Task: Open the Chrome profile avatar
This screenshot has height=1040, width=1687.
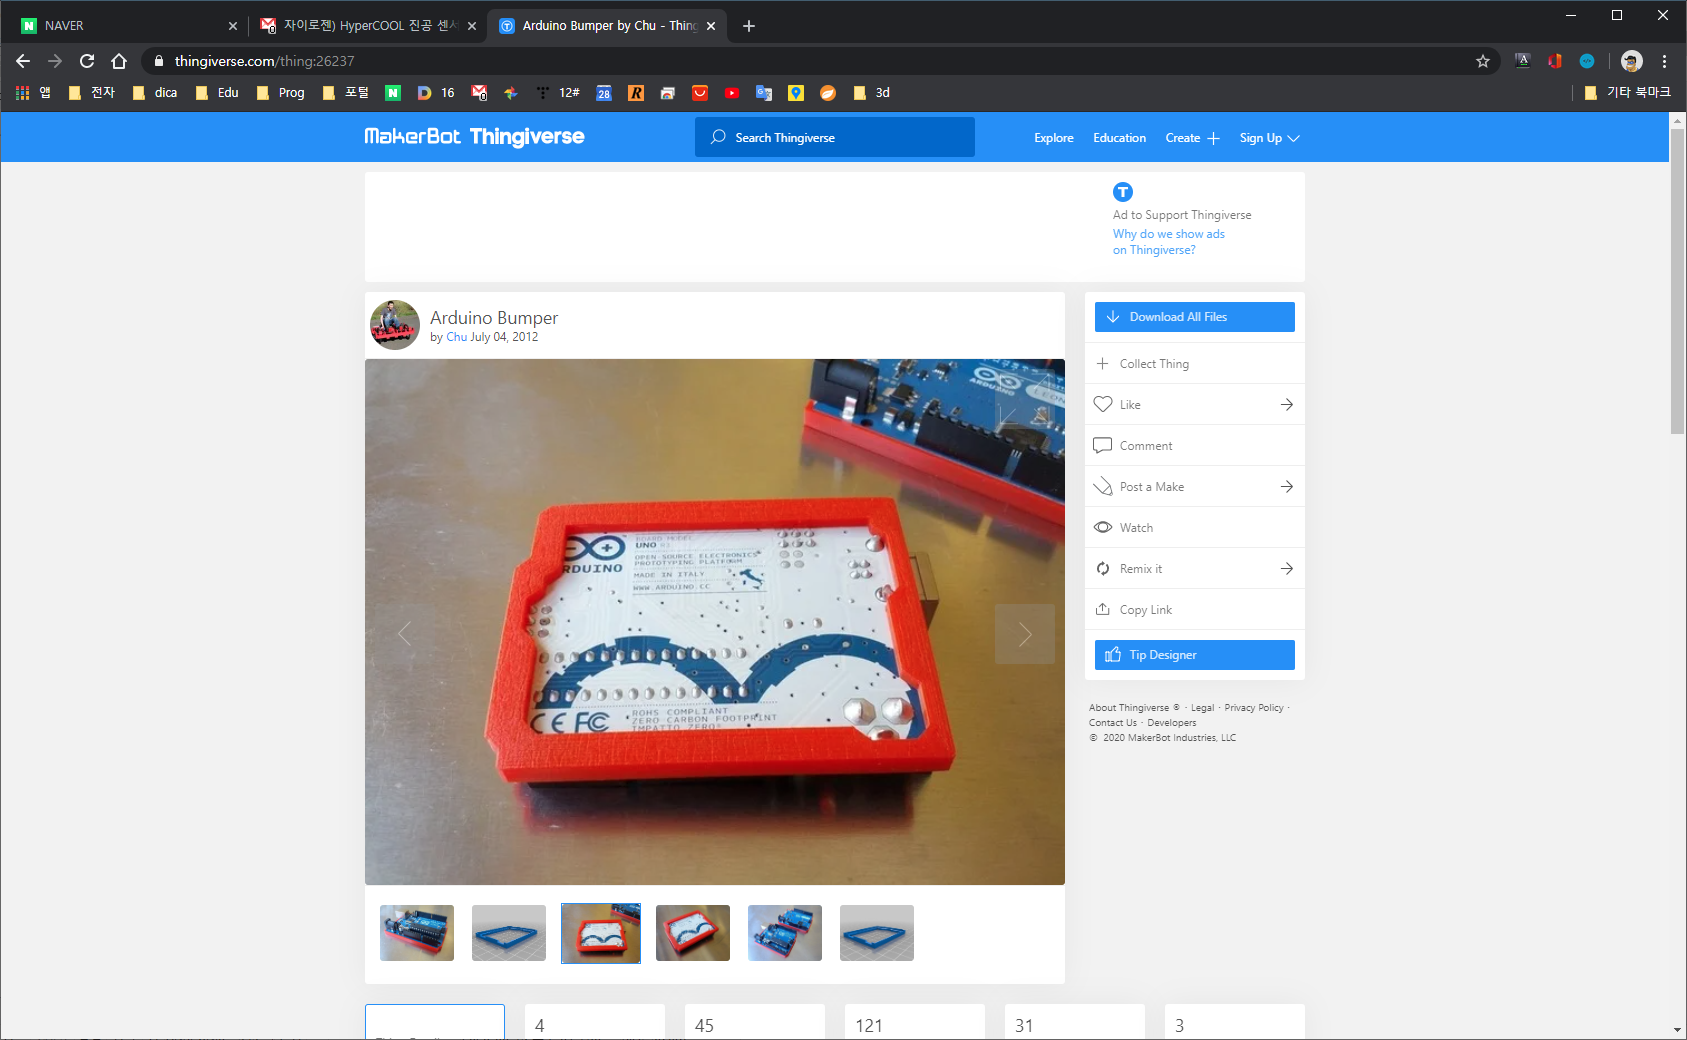Action: coord(1632,61)
